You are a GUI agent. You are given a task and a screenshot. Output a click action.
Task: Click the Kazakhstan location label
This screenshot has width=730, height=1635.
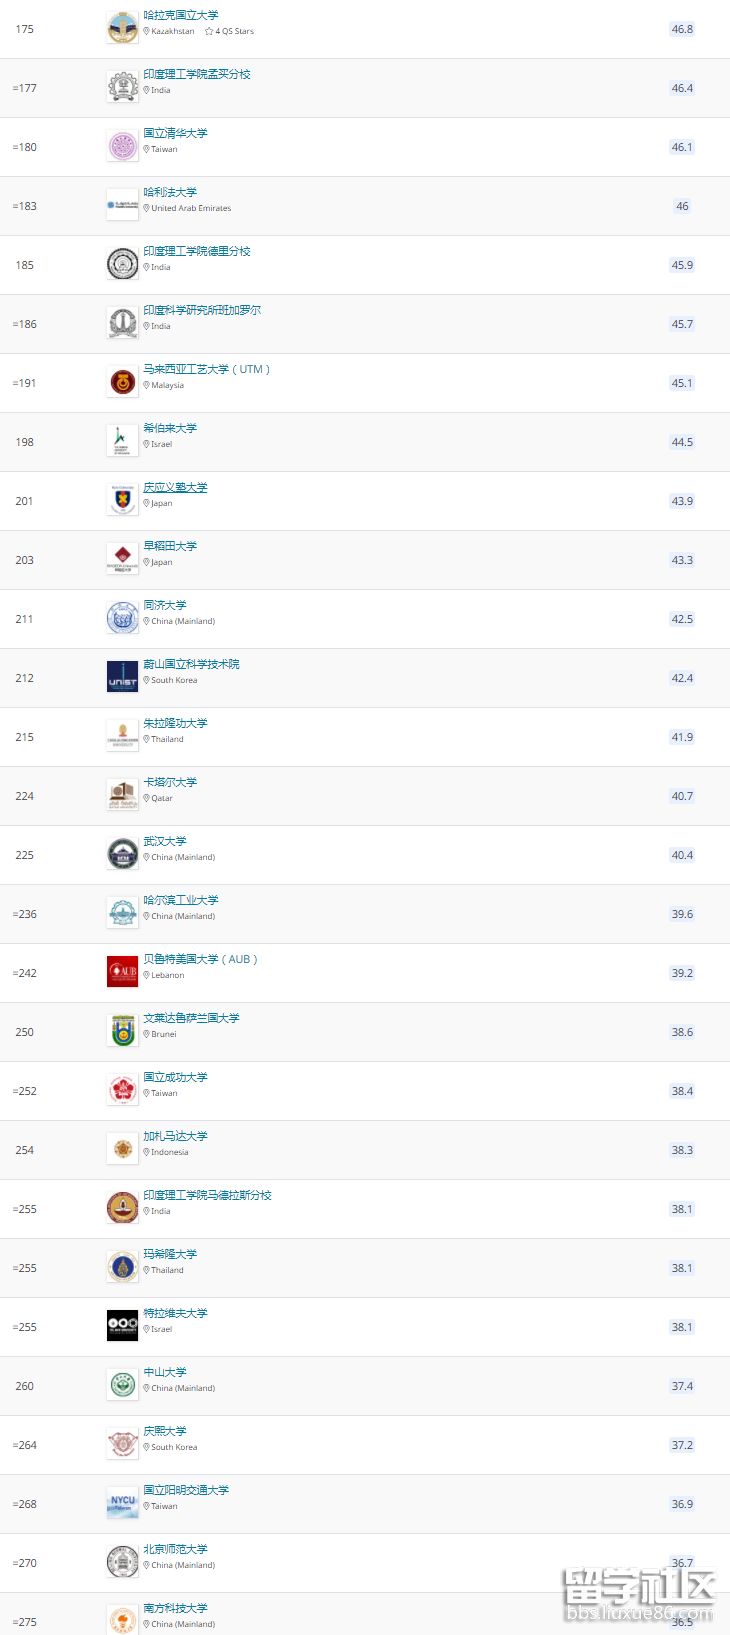click(x=171, y=32)
